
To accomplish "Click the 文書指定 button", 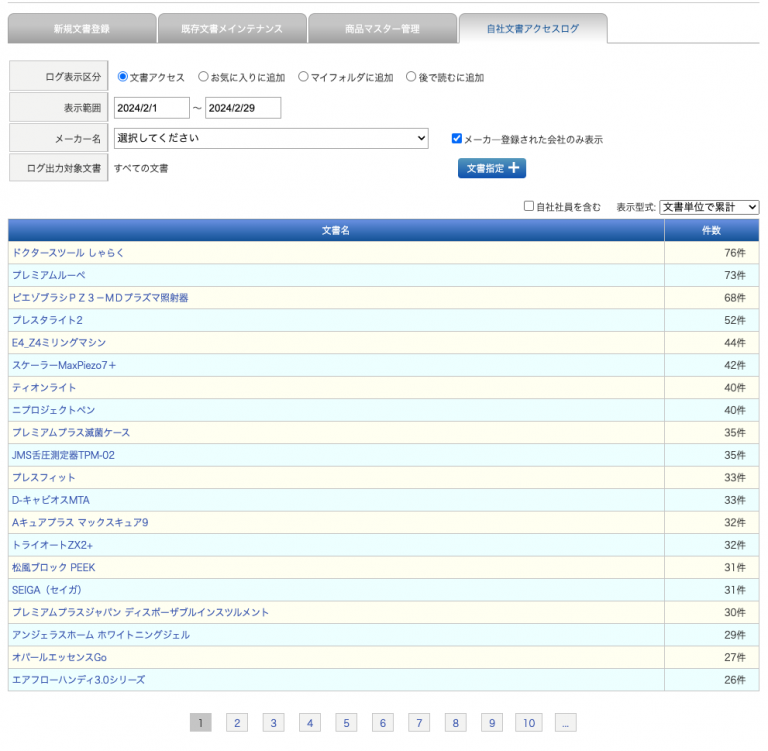I will pos(492,168).
